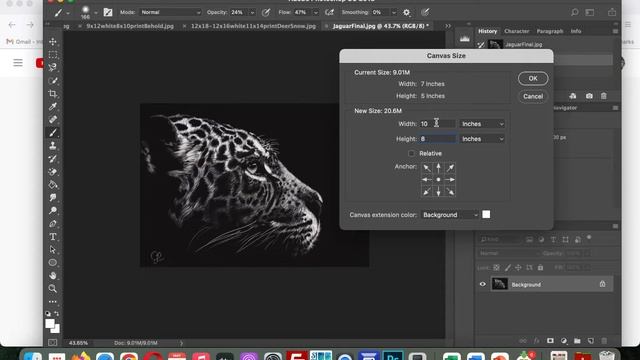Toggle pressure for size icon

point(425,13)
